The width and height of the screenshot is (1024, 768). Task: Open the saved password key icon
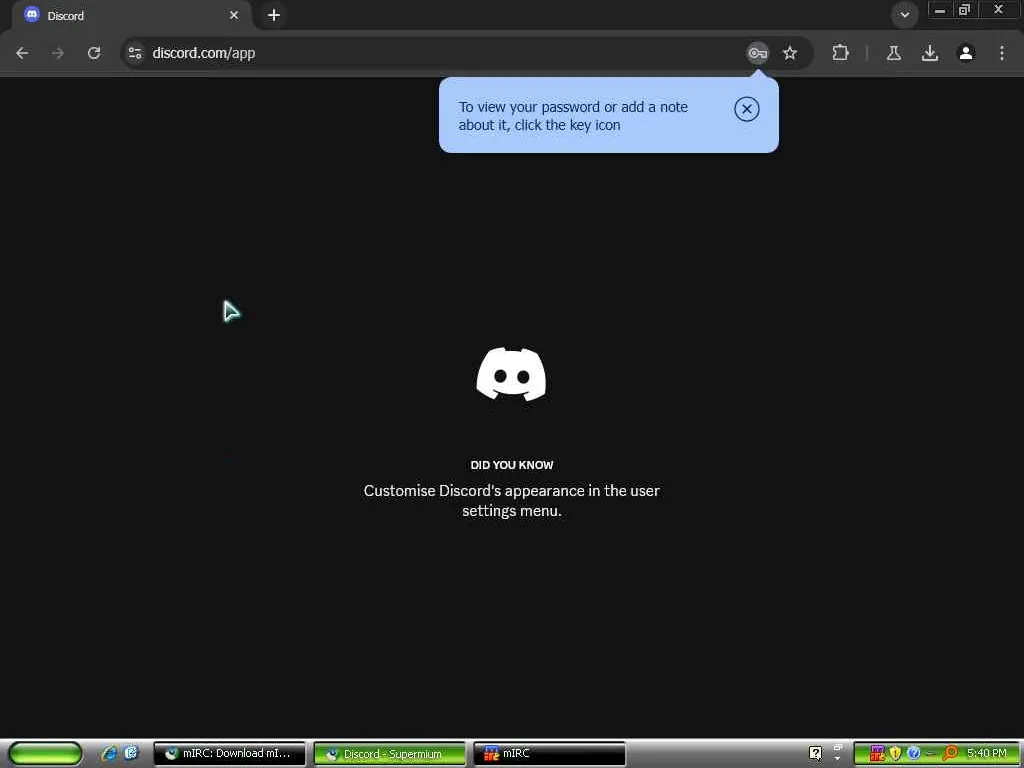(x=758, y=53)
